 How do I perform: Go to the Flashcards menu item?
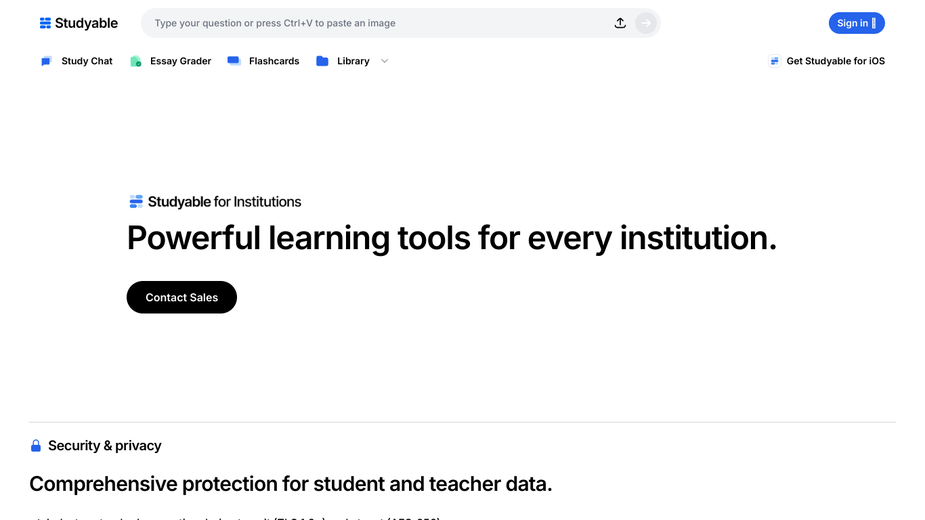(x=274, y=61)
